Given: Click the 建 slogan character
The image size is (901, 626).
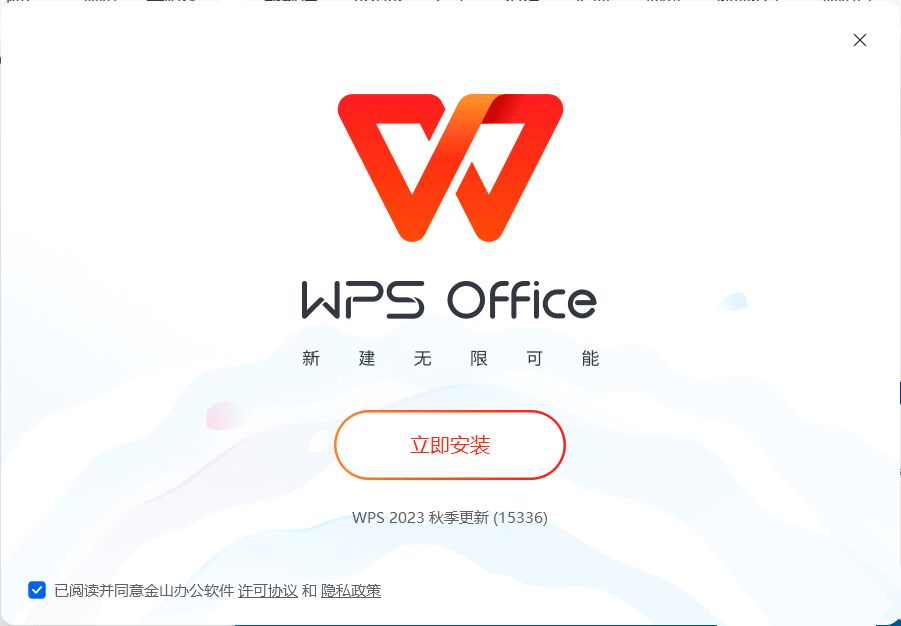Looking at the screenshot, I should [x=367, y=359].
